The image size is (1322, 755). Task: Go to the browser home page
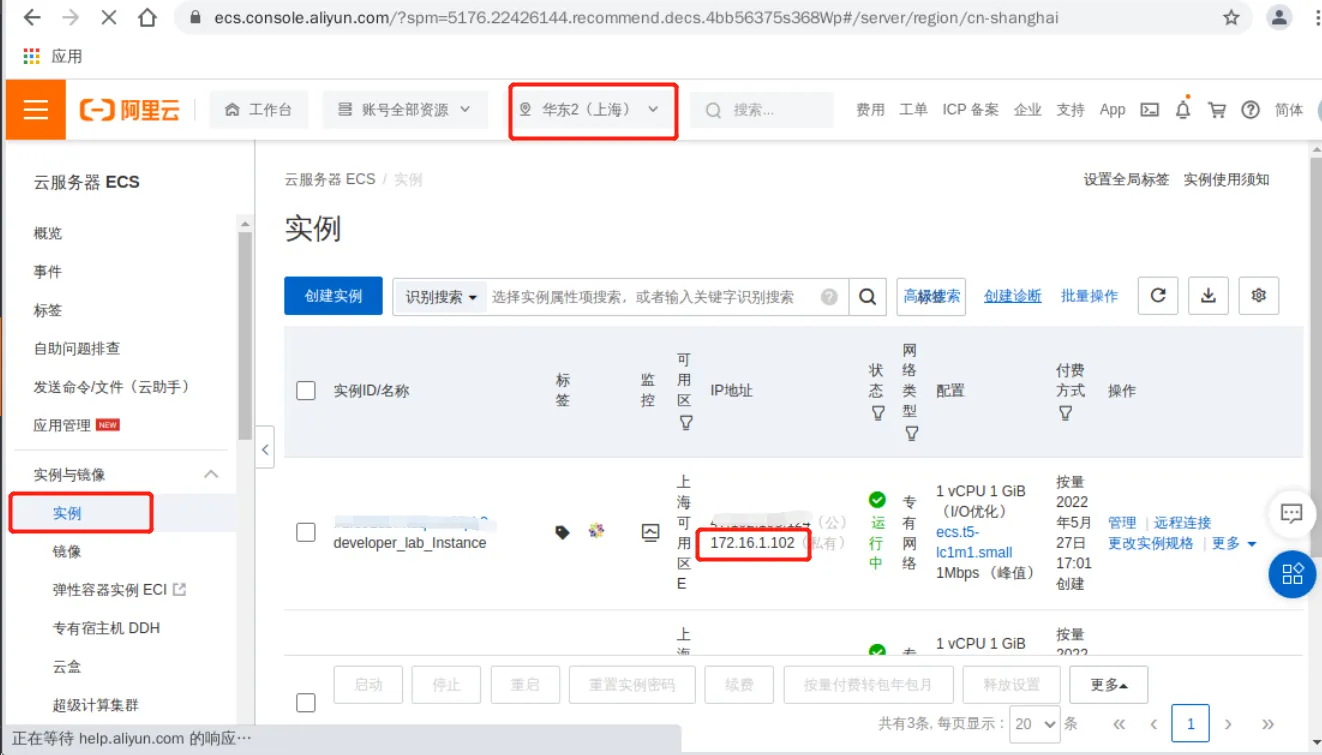pyautogui.click(x=147, y=17)
